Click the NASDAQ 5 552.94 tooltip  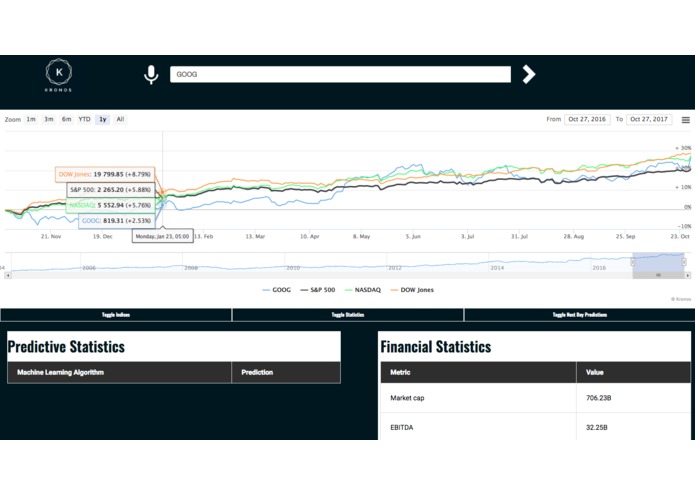[x=111, y=205]
